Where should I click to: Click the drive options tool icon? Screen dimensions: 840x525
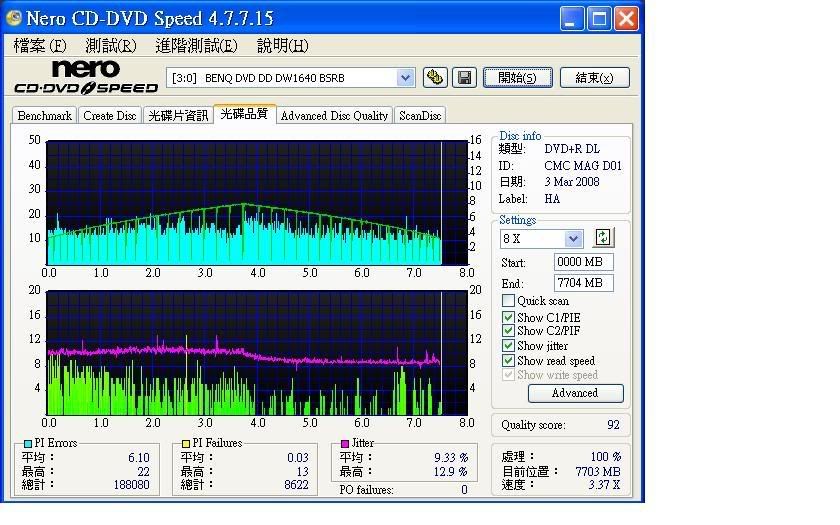(x=435, y=78)
